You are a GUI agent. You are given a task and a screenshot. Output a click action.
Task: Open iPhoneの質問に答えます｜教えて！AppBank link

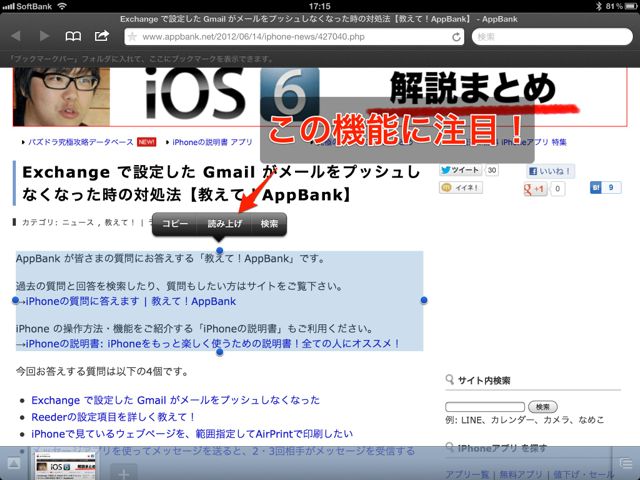(x=131, y=301)
